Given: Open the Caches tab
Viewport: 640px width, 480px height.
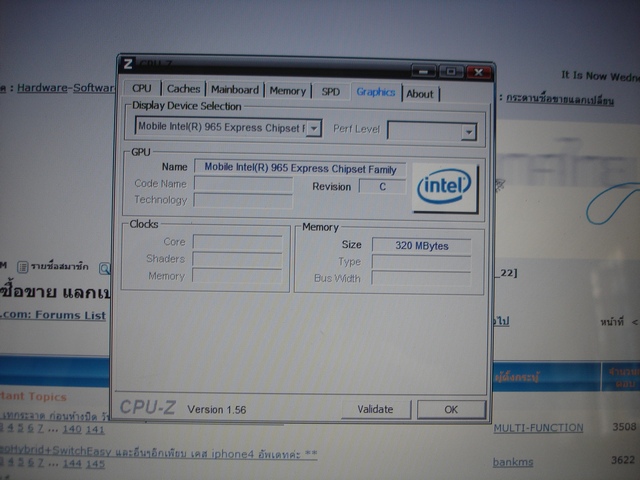Looking at the screenshot, I should pos(183,89).
